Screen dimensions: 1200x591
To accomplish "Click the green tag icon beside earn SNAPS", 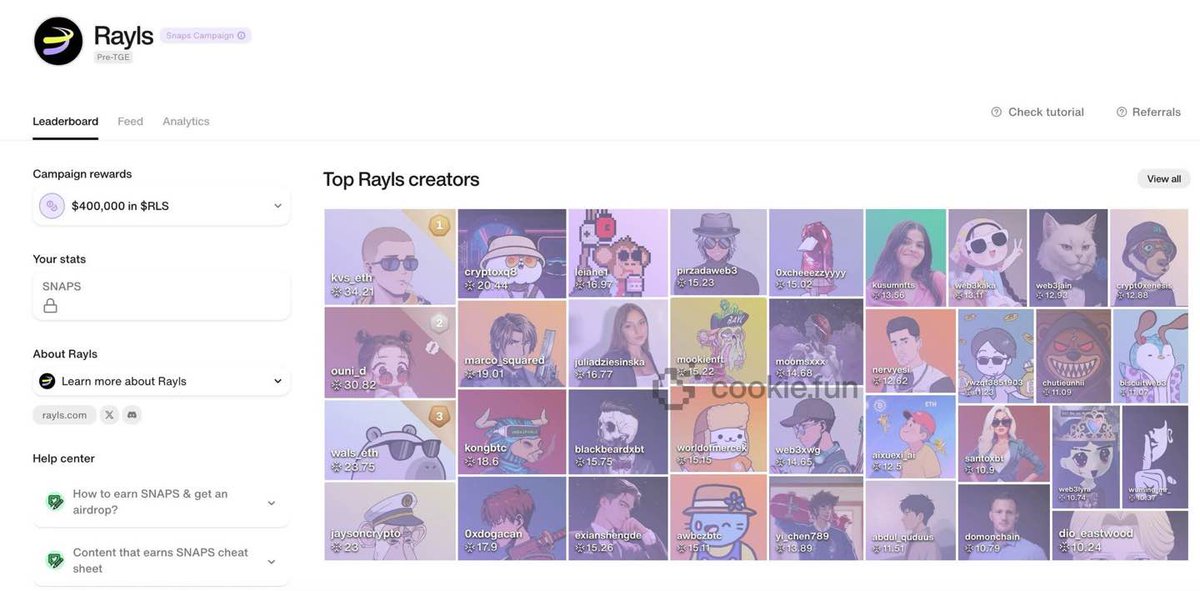I will (56, 502).
